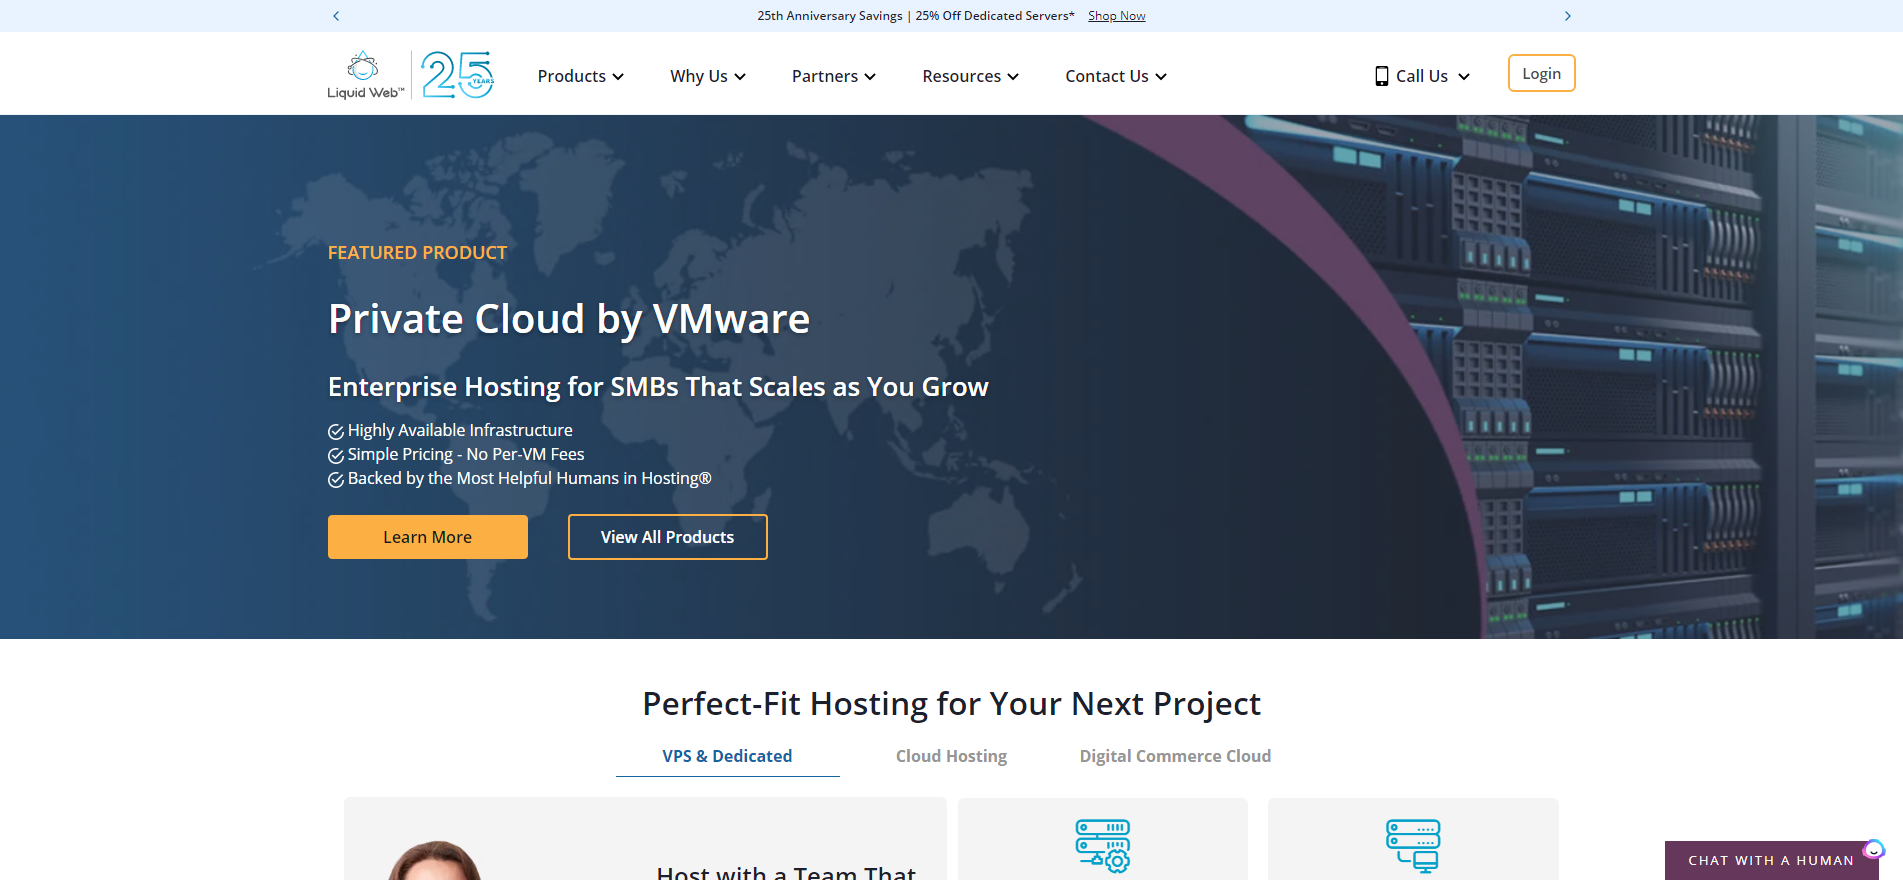The width and height of the screenshot is (1903, 880).
Task: Click Enterprise Hosting for SMBs subheading
Action: (x=658, y=387)
